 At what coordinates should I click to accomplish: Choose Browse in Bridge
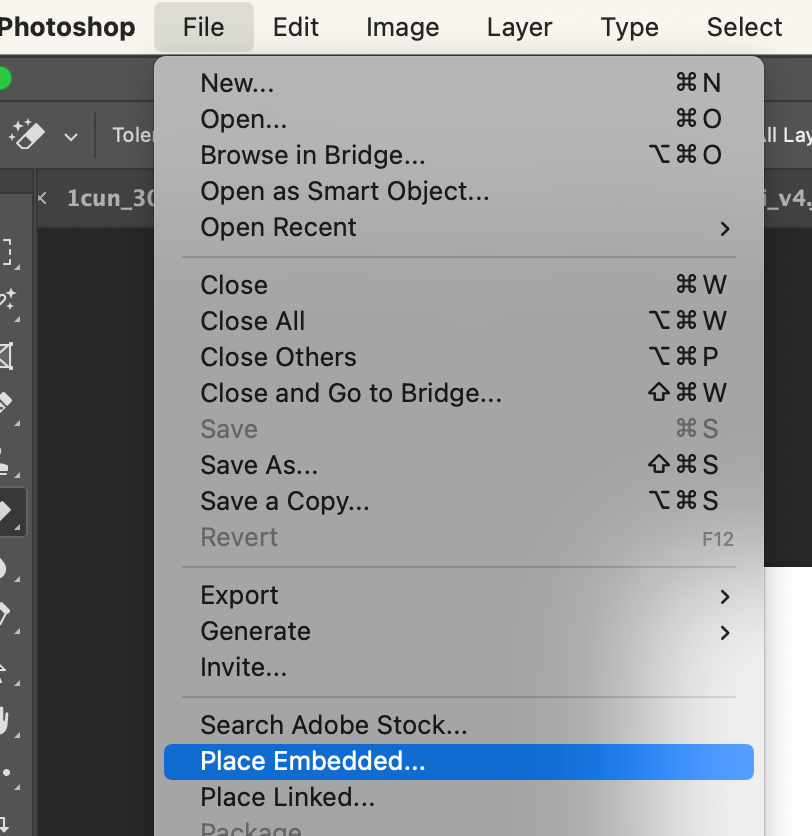[x=313, y=156]
